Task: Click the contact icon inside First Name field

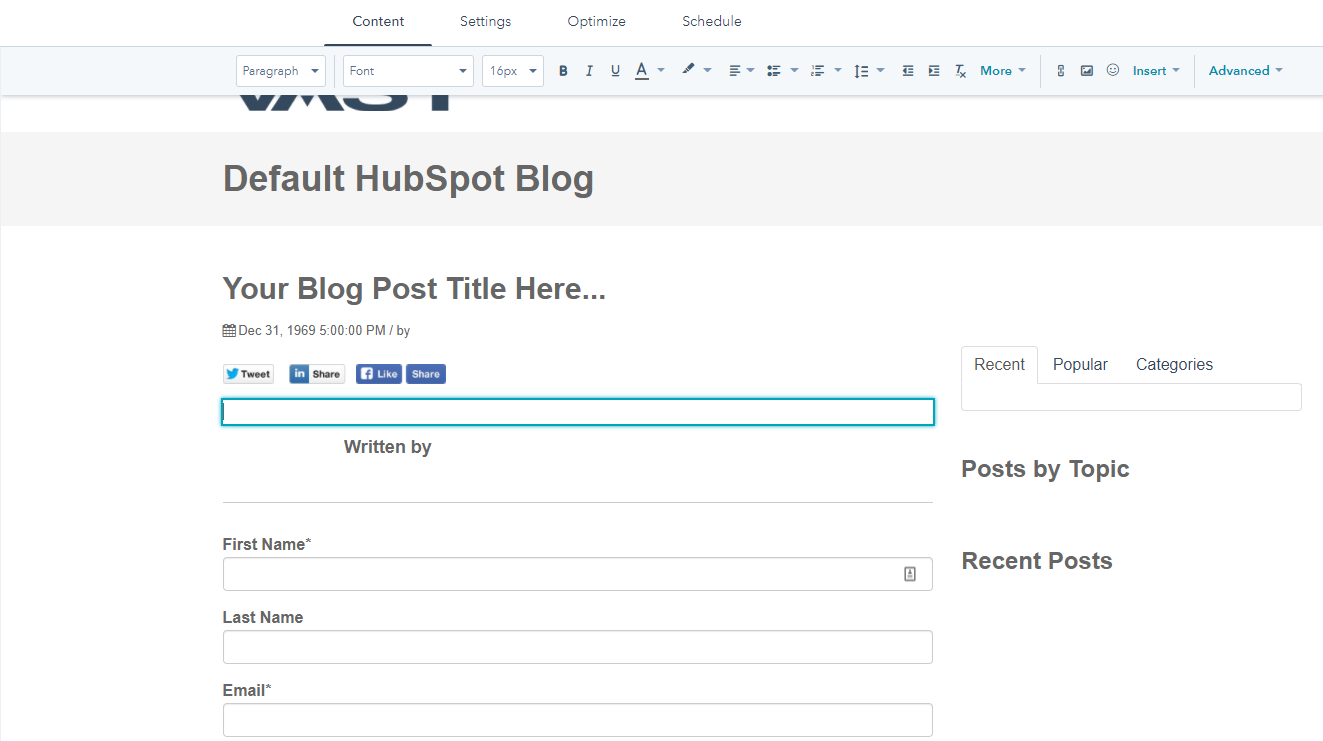Action: pos(910,574)
